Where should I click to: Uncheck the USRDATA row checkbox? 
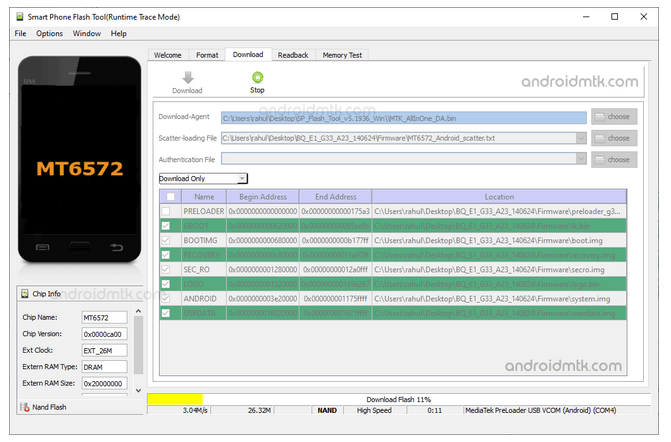click(x=166, y=313)
